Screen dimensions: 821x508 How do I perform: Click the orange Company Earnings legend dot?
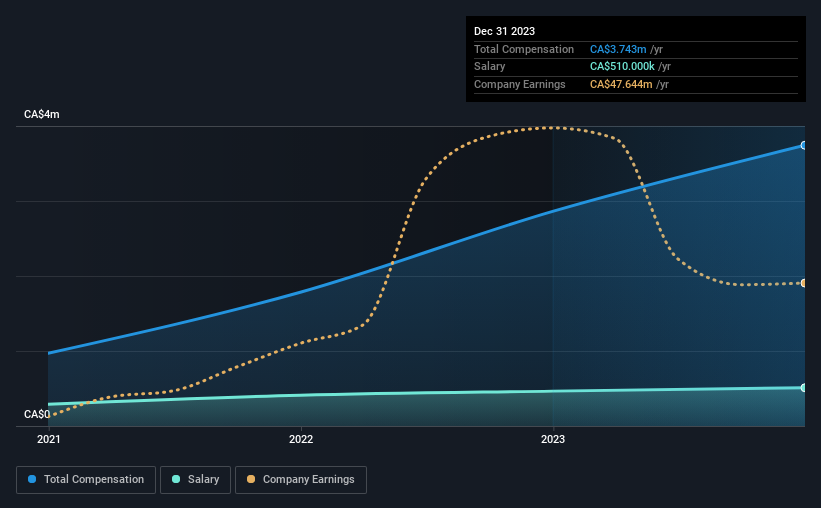(x=251, y=479)
